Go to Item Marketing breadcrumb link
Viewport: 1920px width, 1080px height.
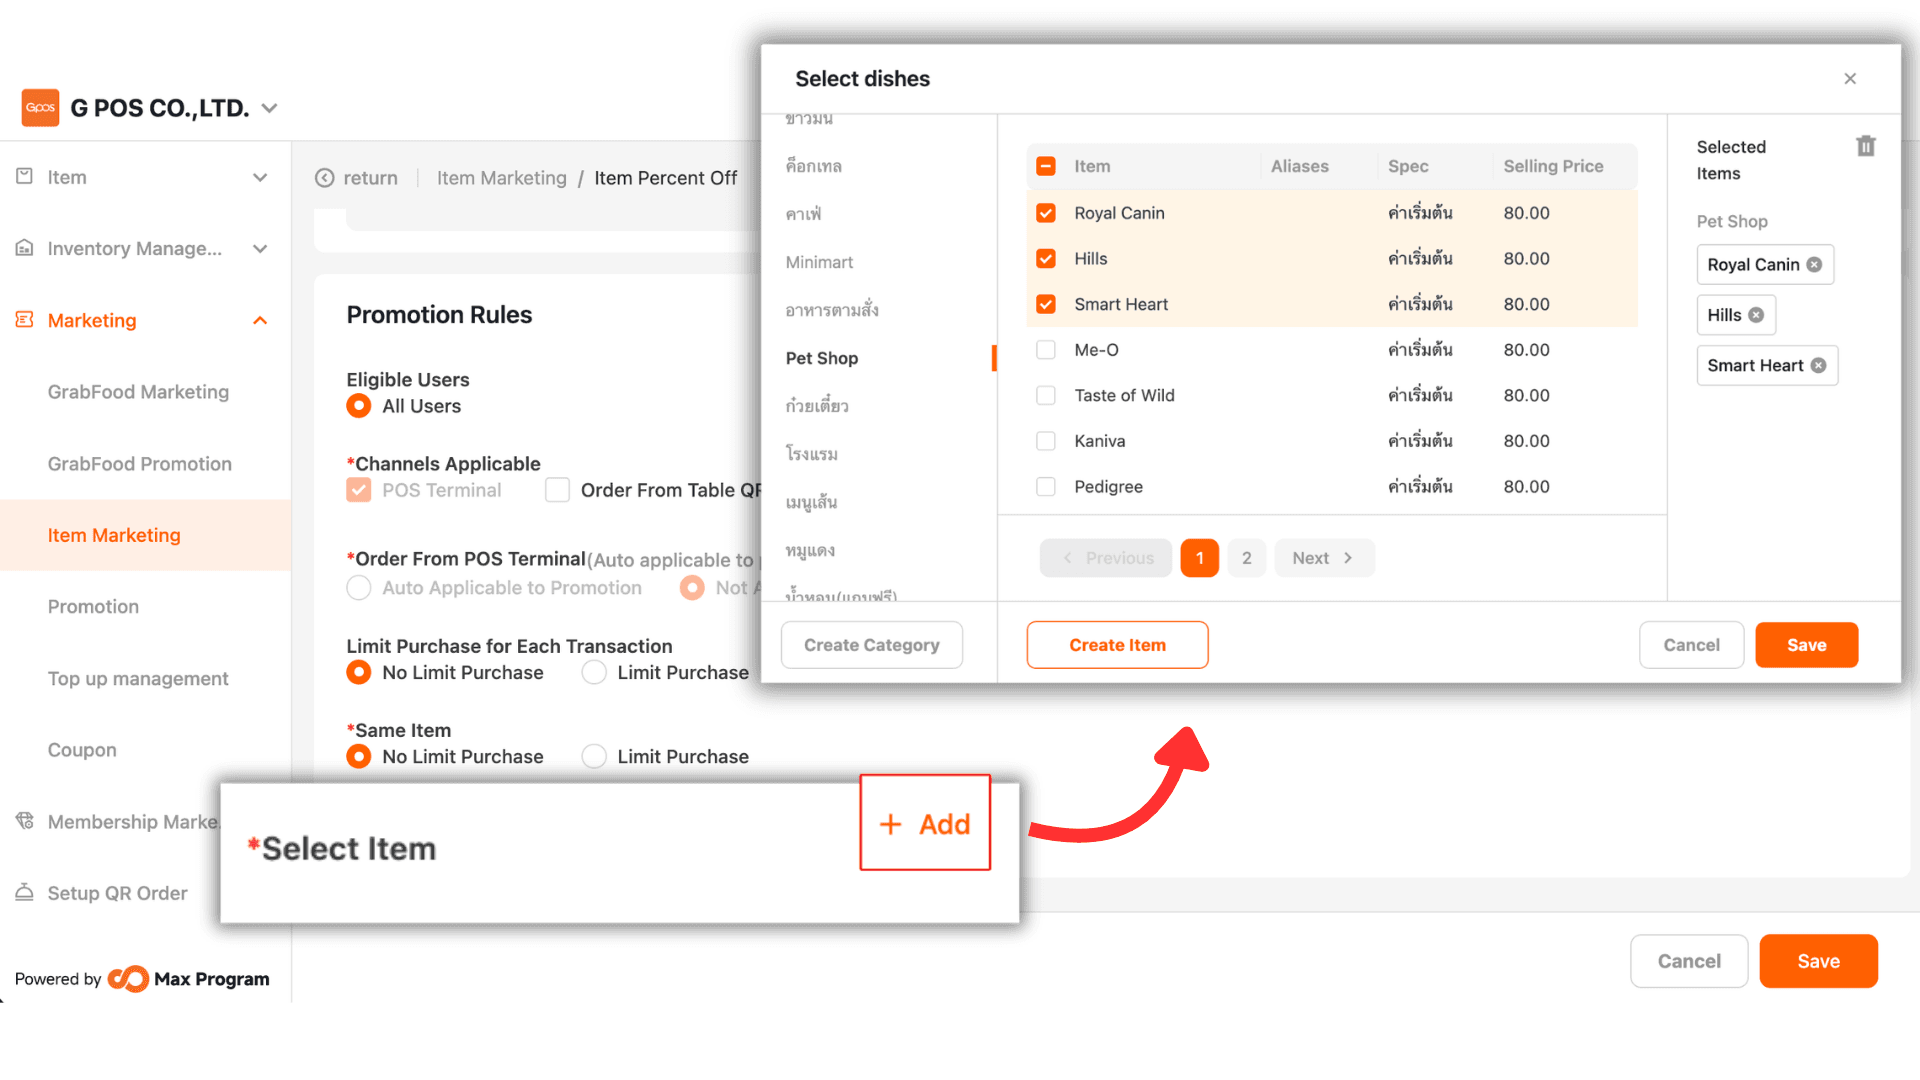click(501, 178)
